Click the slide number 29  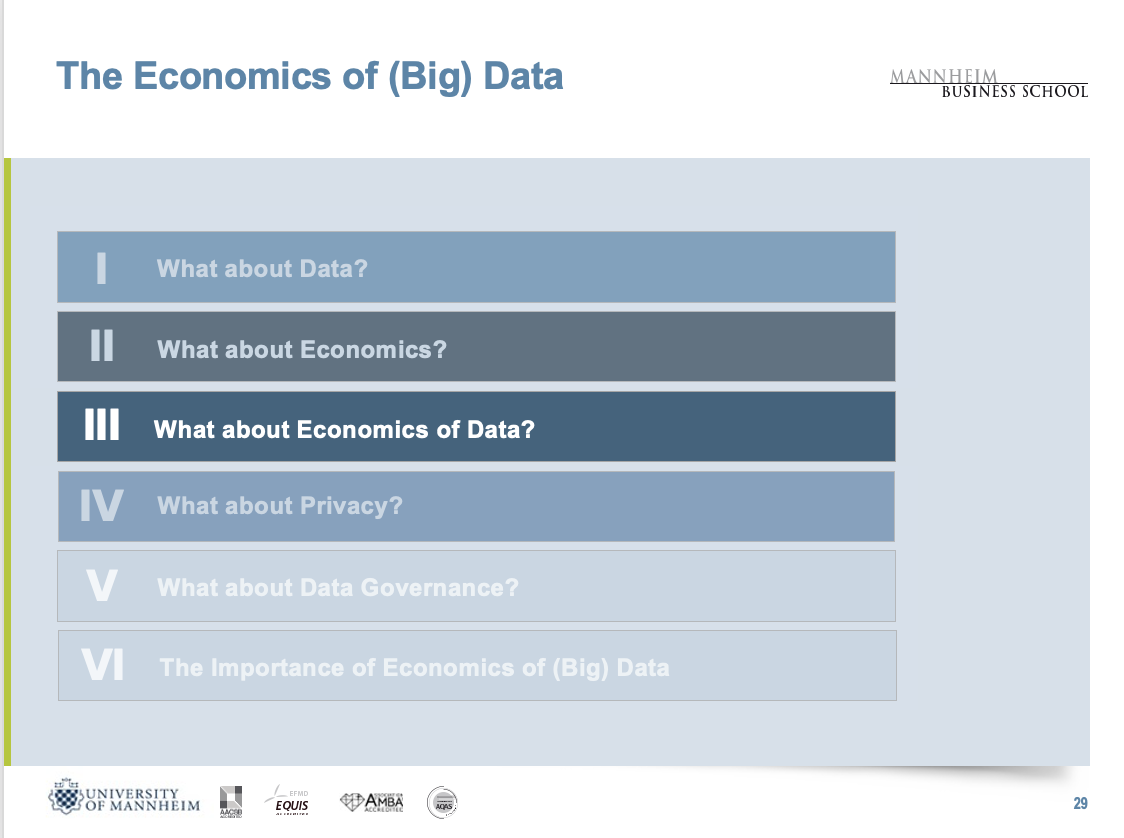[1080, 804]
